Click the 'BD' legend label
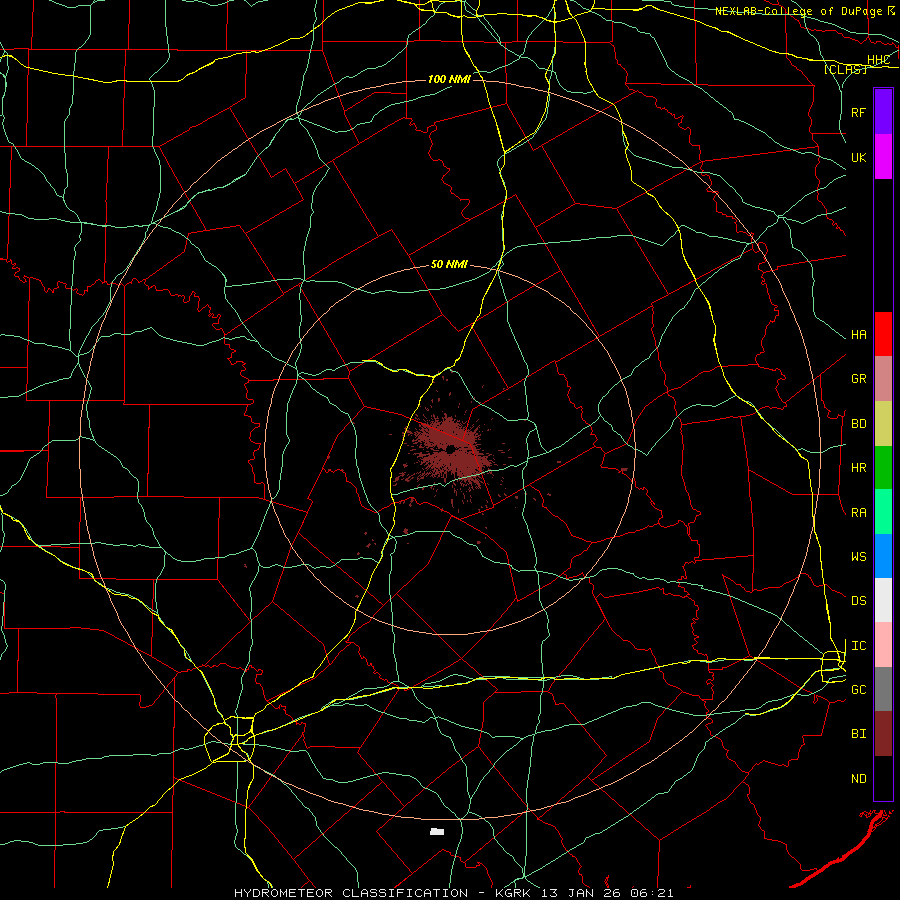Screen dimensions: 900x900 tap(858, 424)
